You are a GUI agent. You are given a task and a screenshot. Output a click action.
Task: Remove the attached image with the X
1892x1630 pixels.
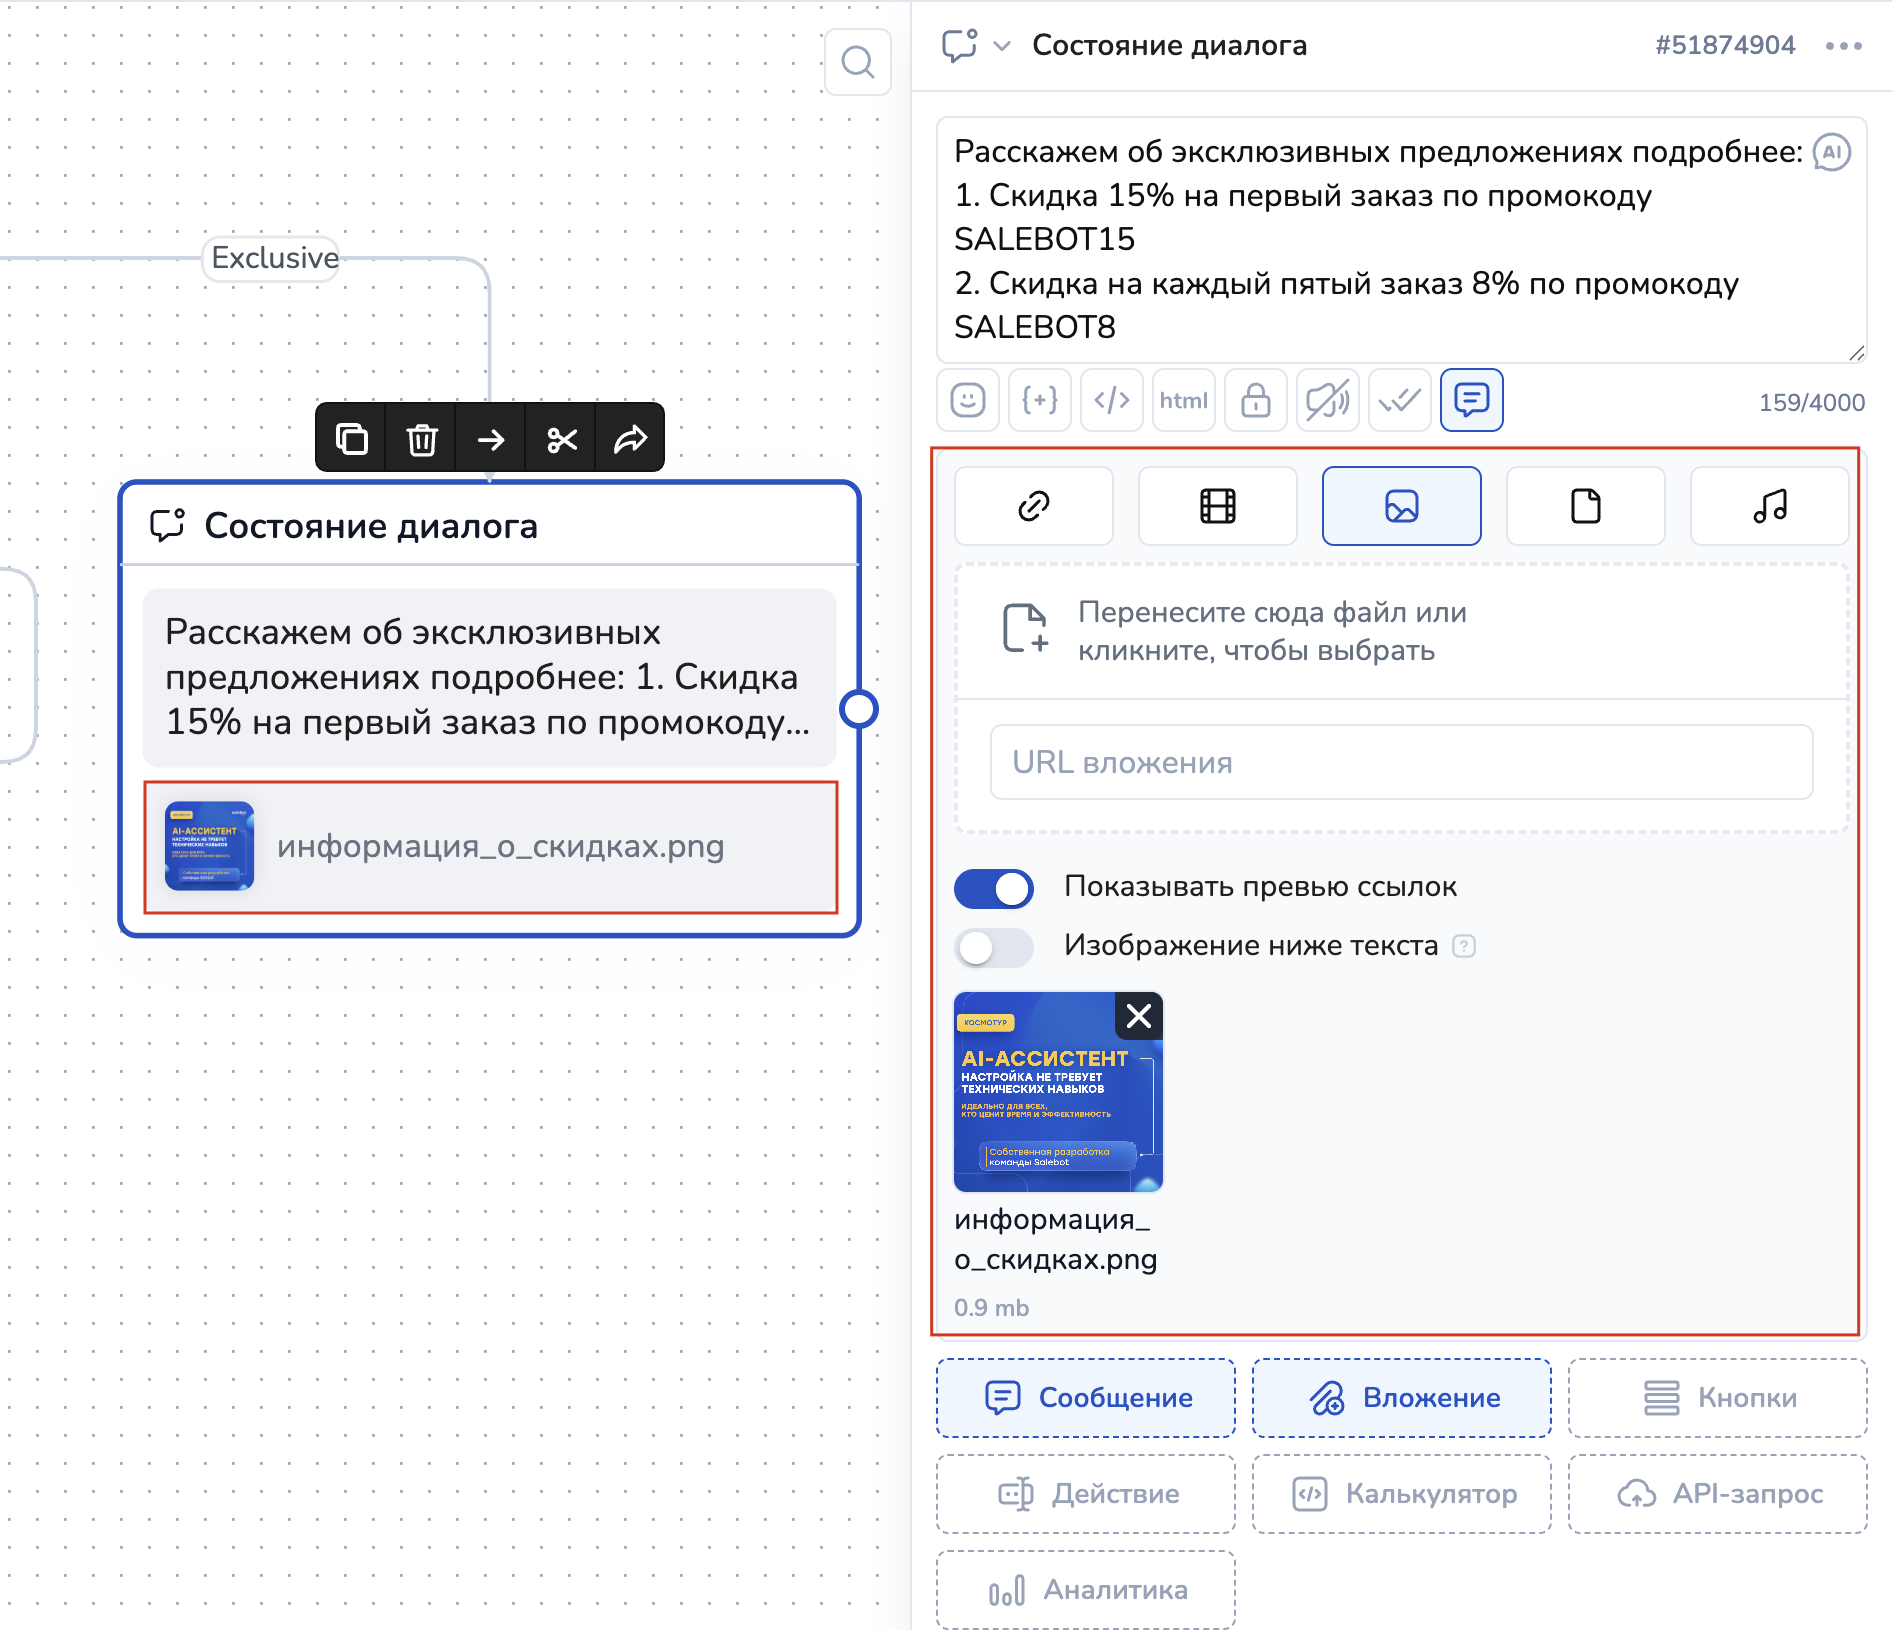tap(1138, 1016)
